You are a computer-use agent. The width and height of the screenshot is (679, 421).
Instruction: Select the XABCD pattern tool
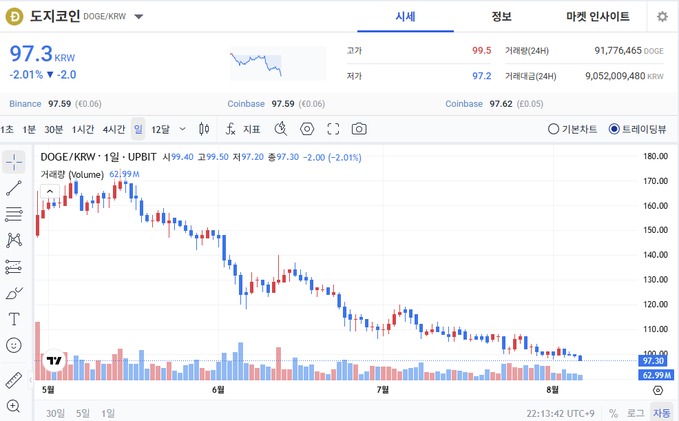point(14,240)
